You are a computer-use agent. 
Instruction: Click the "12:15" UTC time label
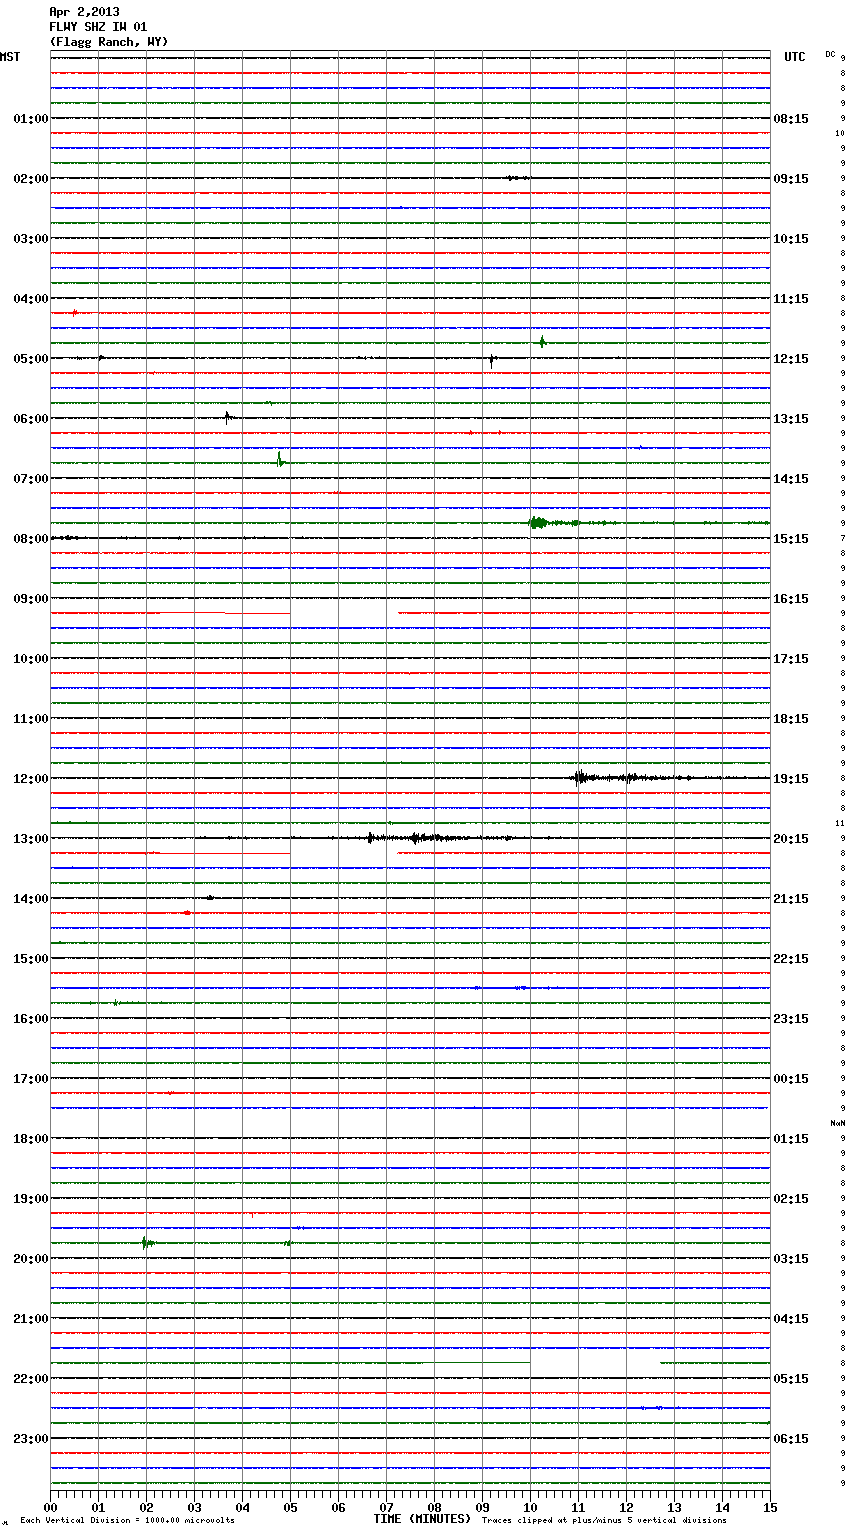[791, 359]
